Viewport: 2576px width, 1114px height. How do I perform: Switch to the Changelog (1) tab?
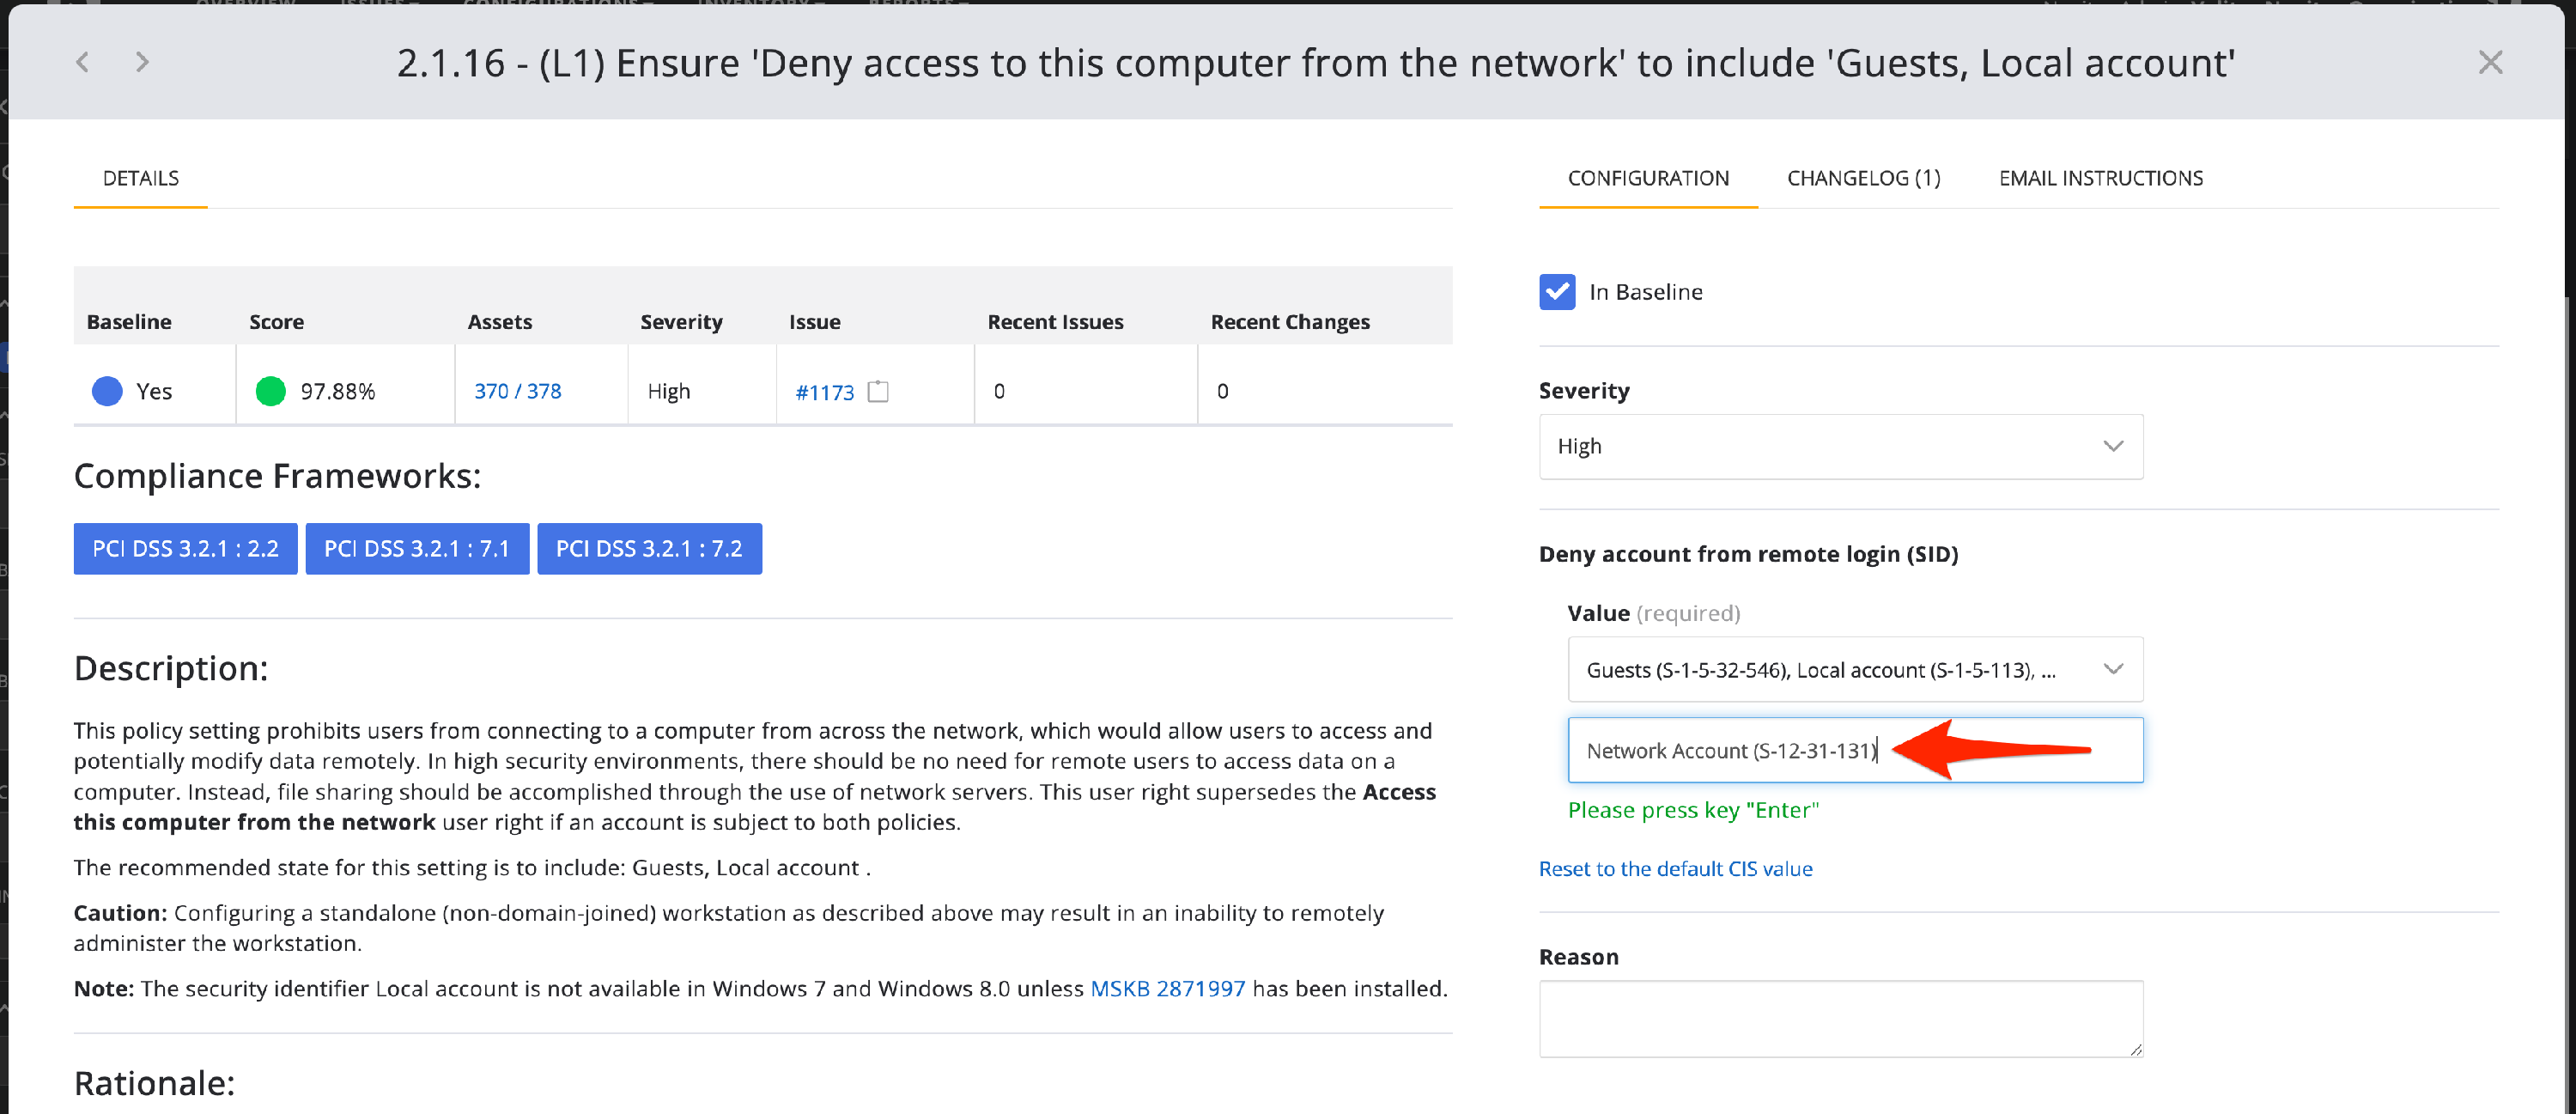point(1863,178)
